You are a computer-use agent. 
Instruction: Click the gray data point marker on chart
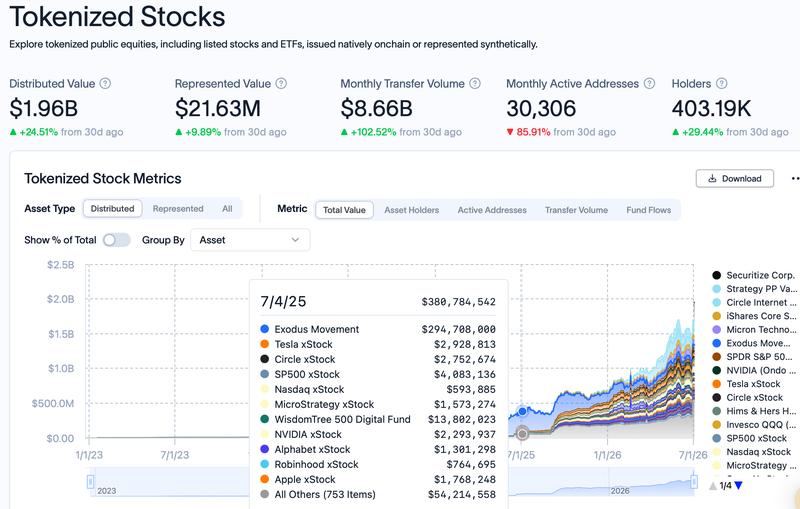(x=522, y=434)
